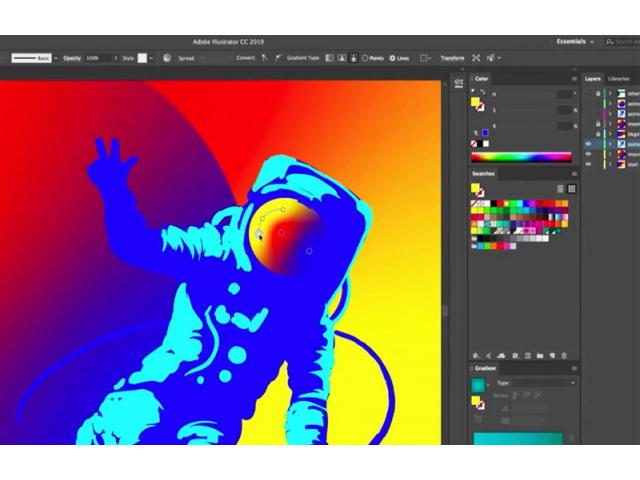Pick the black swatch in Swatches top row
Screen dimensions: 640x480
click(x=493, y=203)
